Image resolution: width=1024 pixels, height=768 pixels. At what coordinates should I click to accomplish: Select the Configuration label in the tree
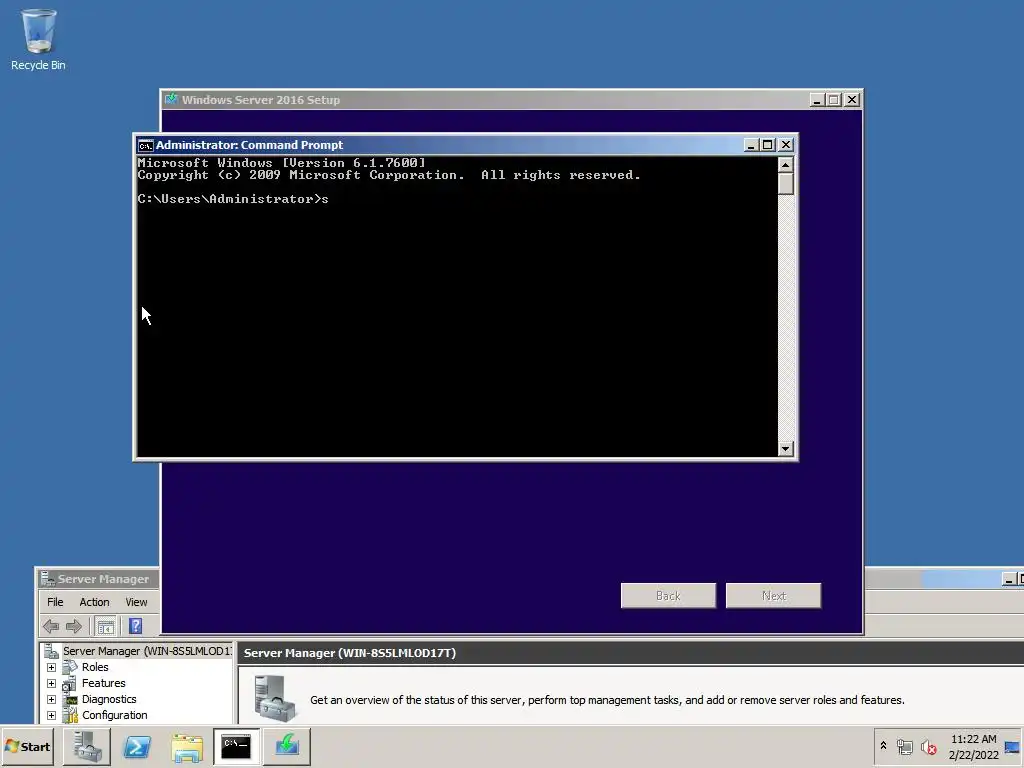[x=114, y=715]
